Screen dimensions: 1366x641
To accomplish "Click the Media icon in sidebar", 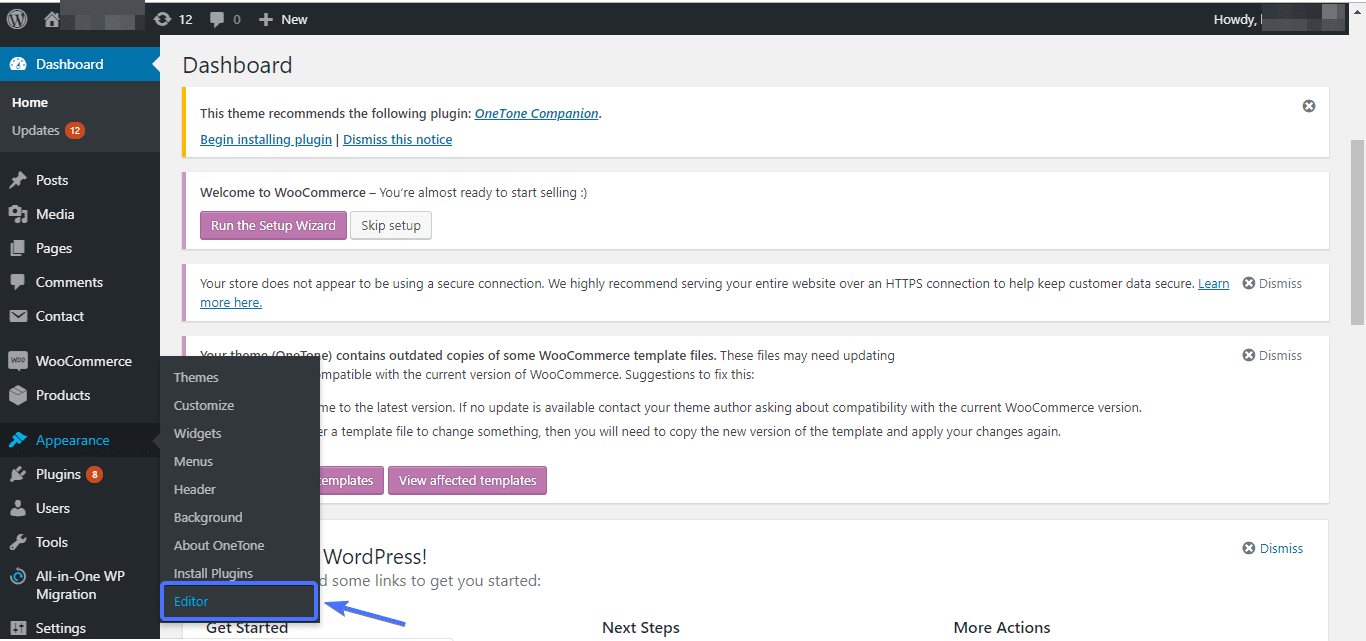I will 18,214.
